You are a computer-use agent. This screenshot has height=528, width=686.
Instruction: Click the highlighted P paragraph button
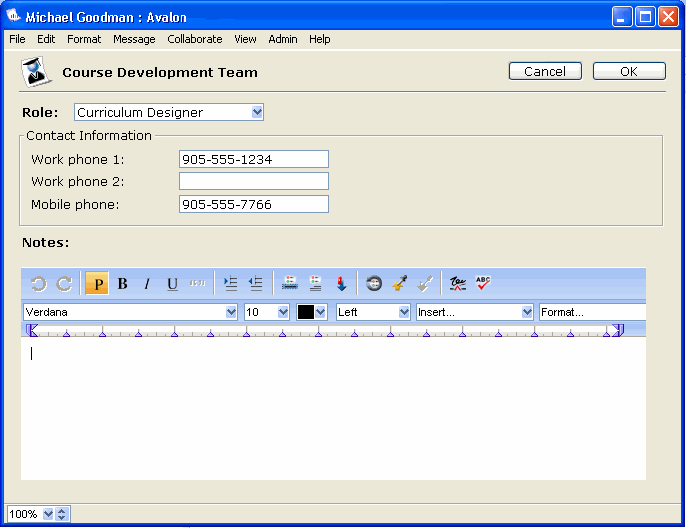pyautogui.click(x=97, y=284)
